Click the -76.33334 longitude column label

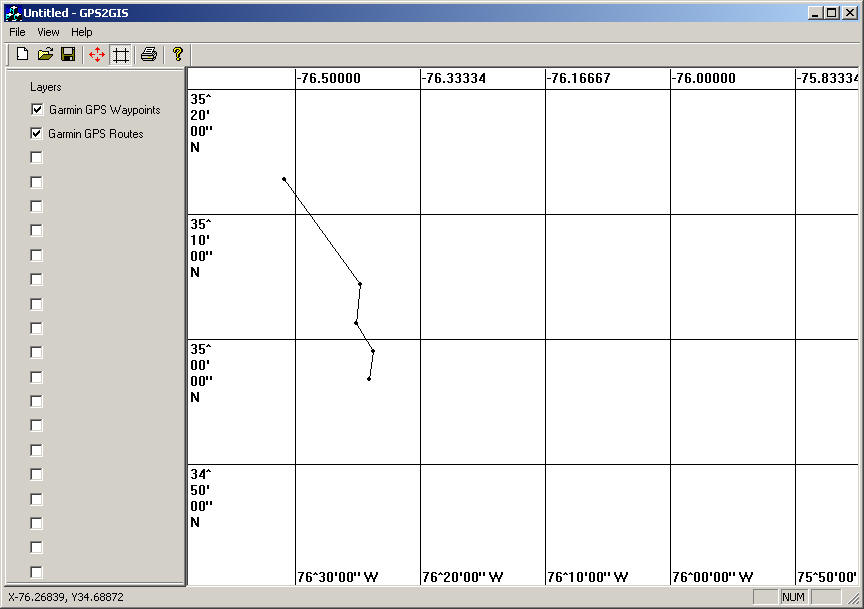(454, 78)
